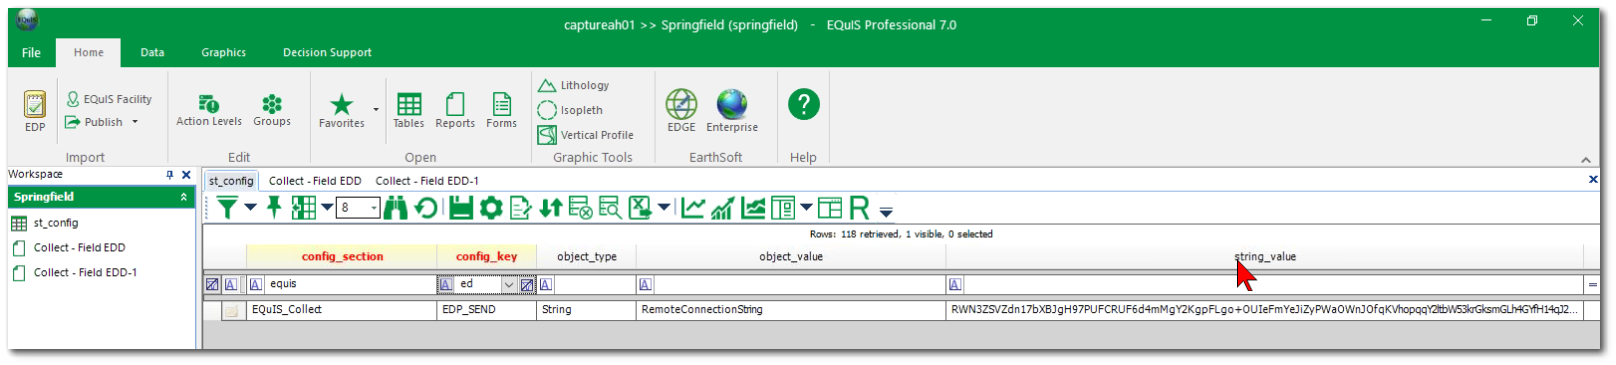1616x365 pixels.
Task: Select the st_config document tab
Action: pyautogui.click(x=231, y=181)
